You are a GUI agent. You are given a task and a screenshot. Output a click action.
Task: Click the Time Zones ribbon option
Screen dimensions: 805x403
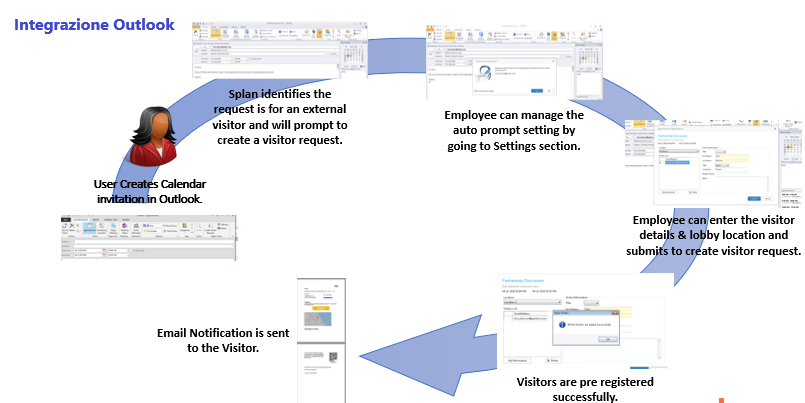170,231
